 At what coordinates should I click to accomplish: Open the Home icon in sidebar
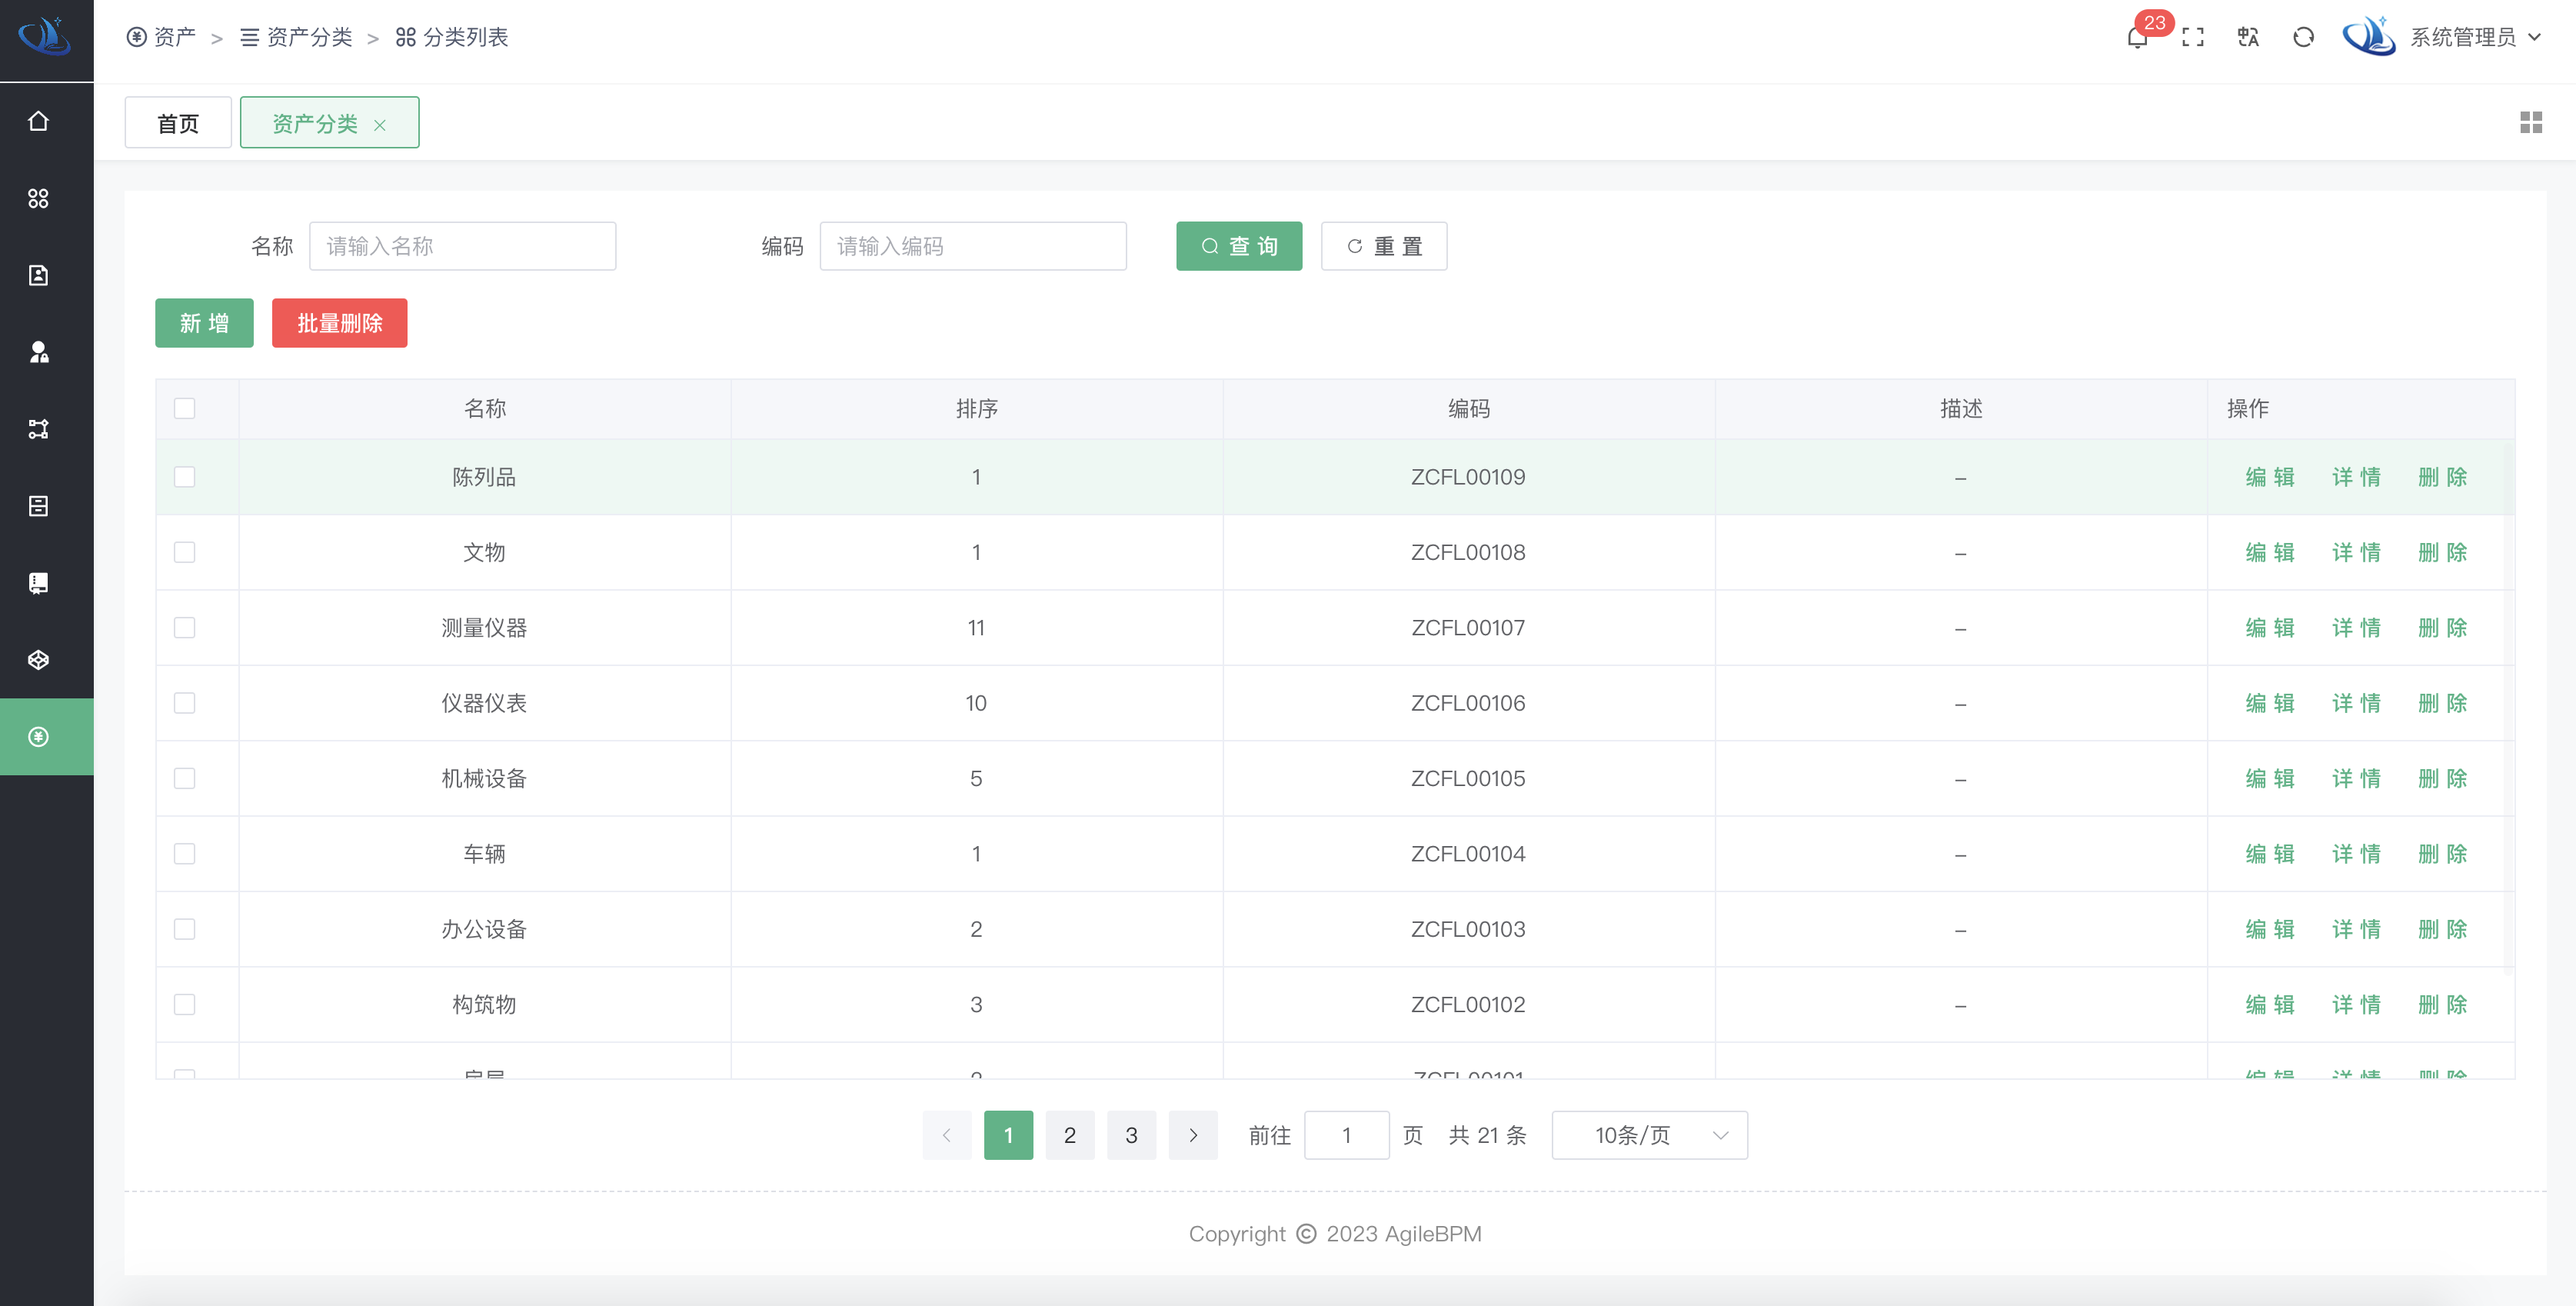coord(38,121)
